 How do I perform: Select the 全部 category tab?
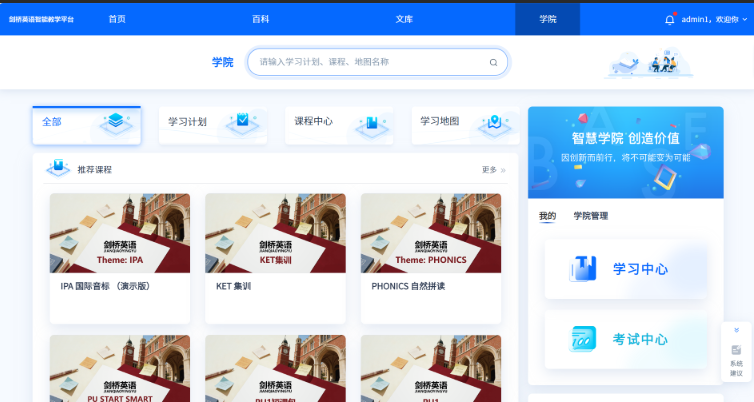click(x=87, y=125)
